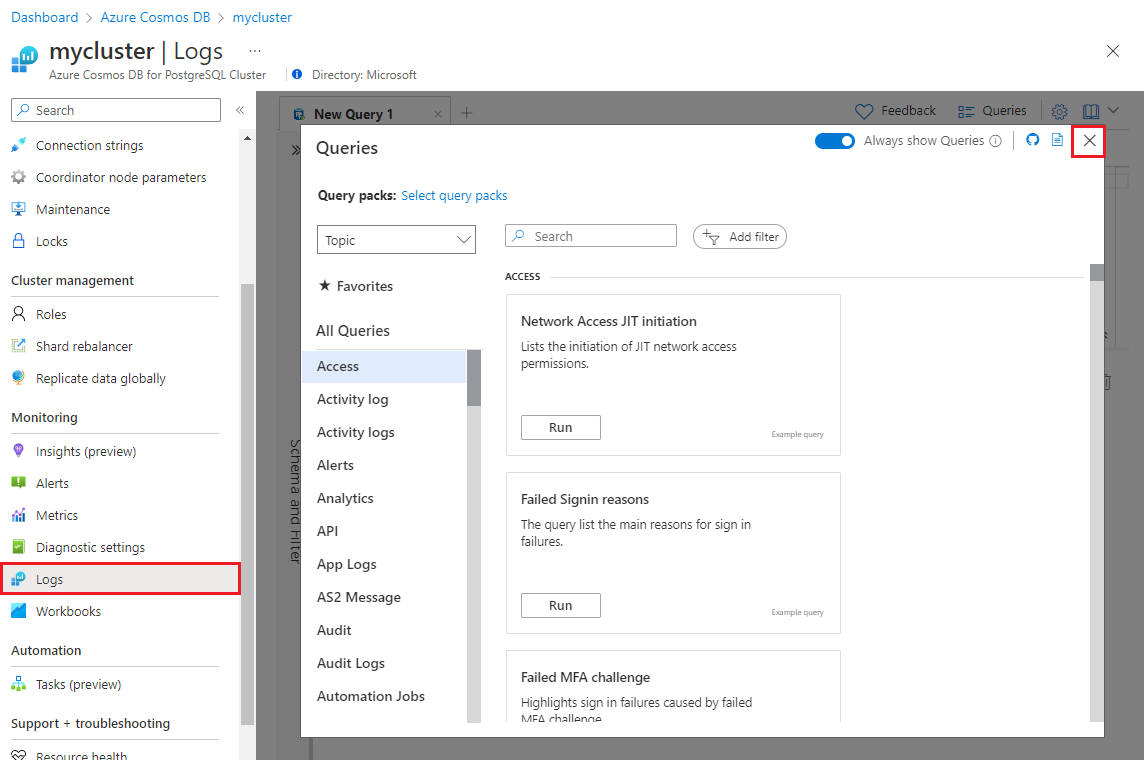Click the Feedback heart icon
This screenshot has width=1144, height=760.
864,110
